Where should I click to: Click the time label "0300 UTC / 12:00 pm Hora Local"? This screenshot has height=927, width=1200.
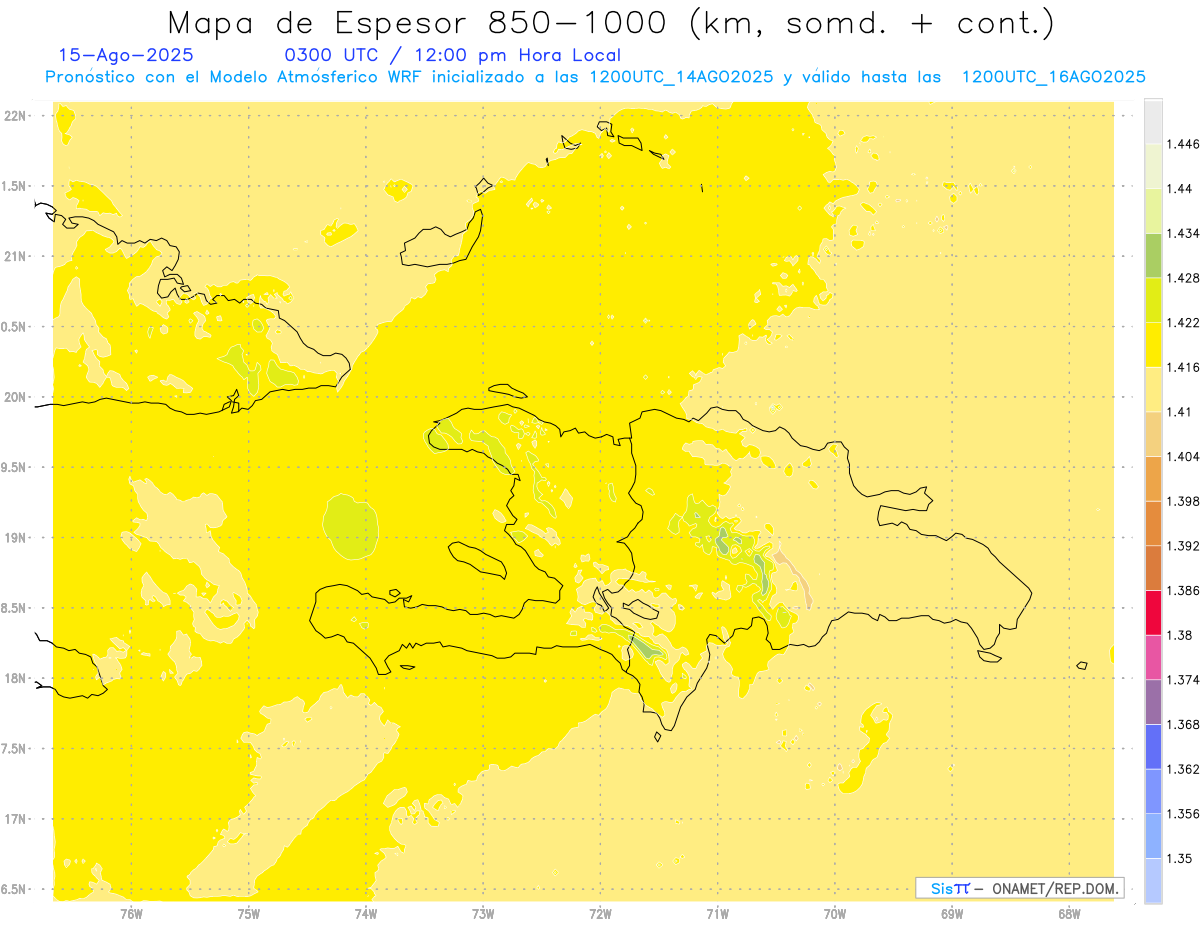(x=453, y=56)
